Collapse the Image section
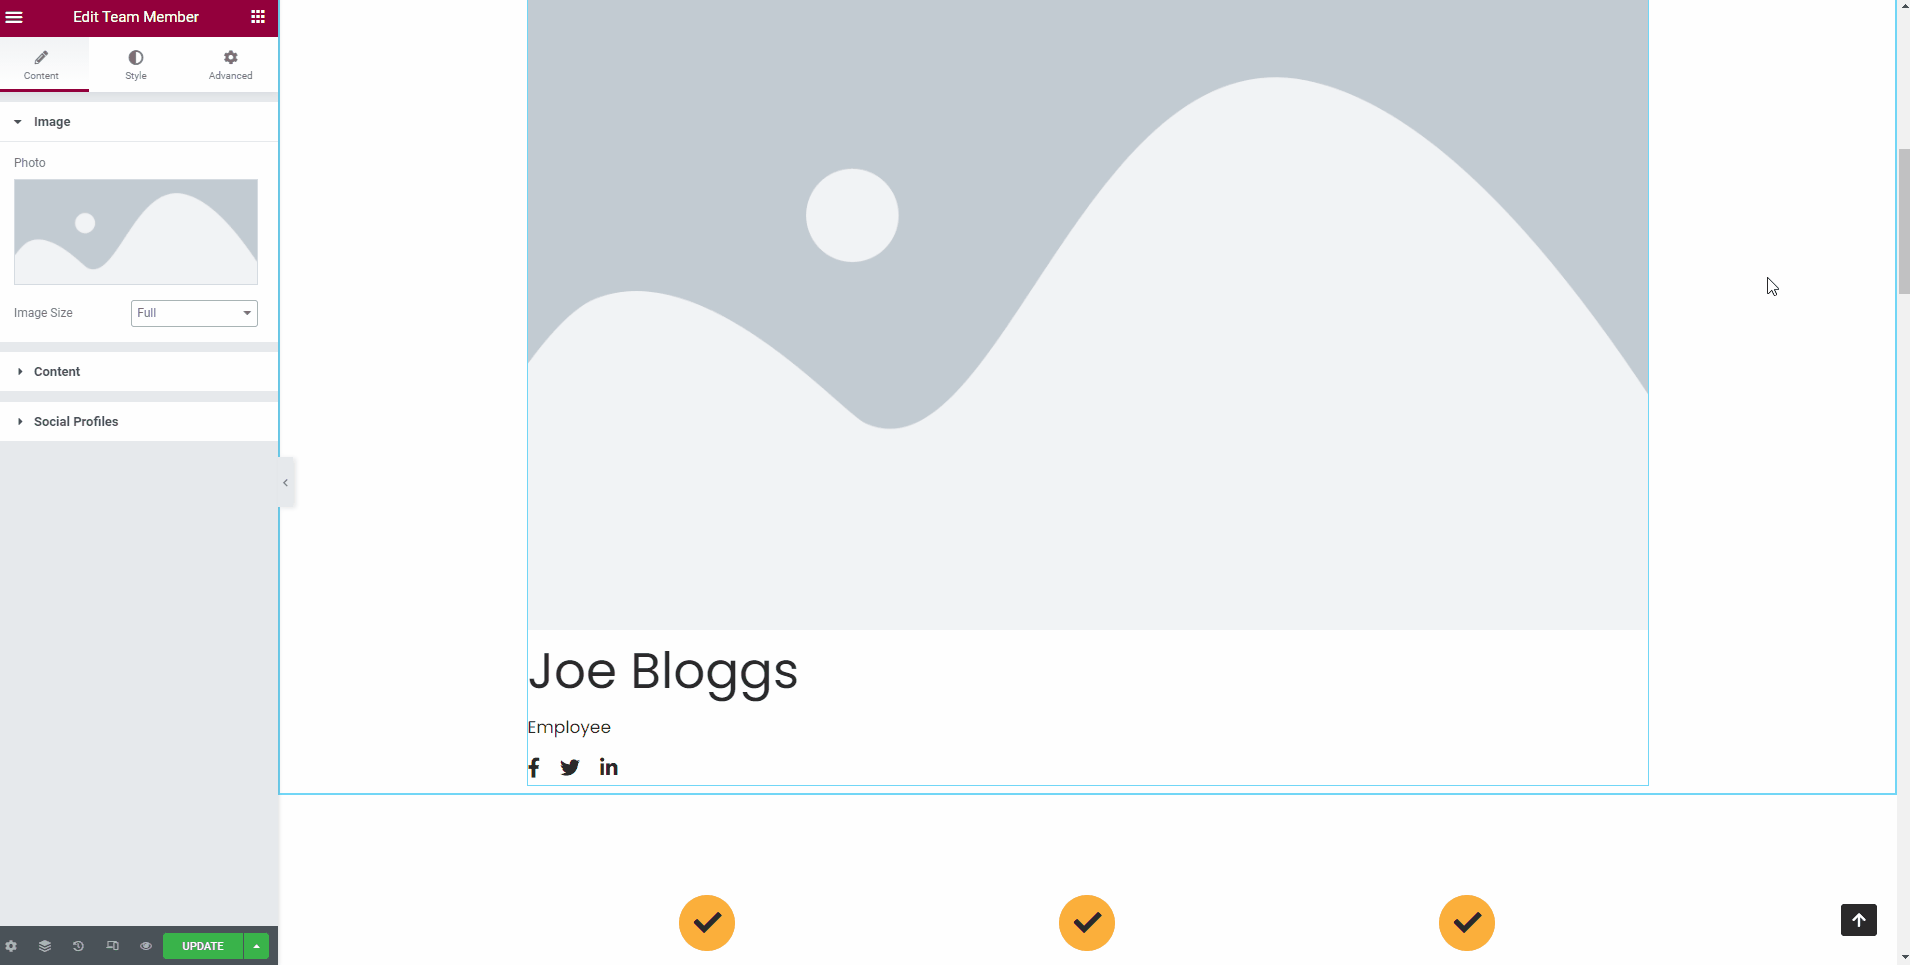1910x965 pixels. pos(52,122)
